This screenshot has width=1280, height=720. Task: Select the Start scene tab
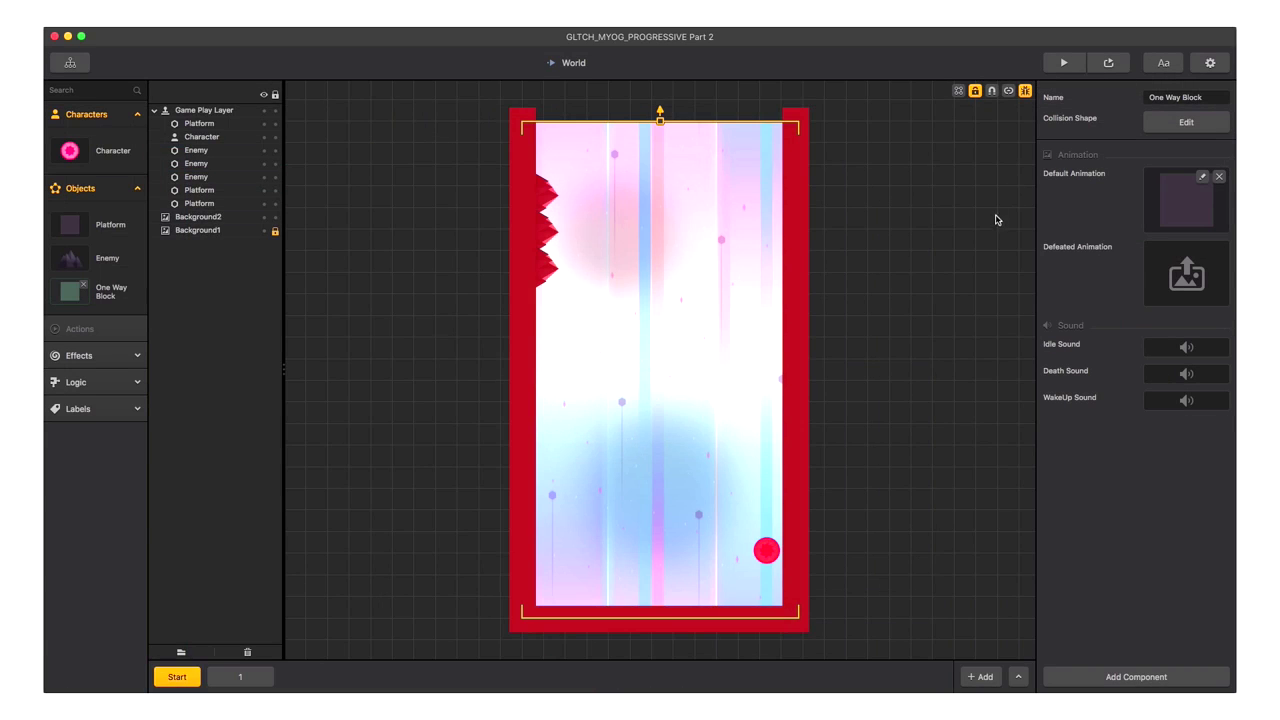(x=177, y=677)
